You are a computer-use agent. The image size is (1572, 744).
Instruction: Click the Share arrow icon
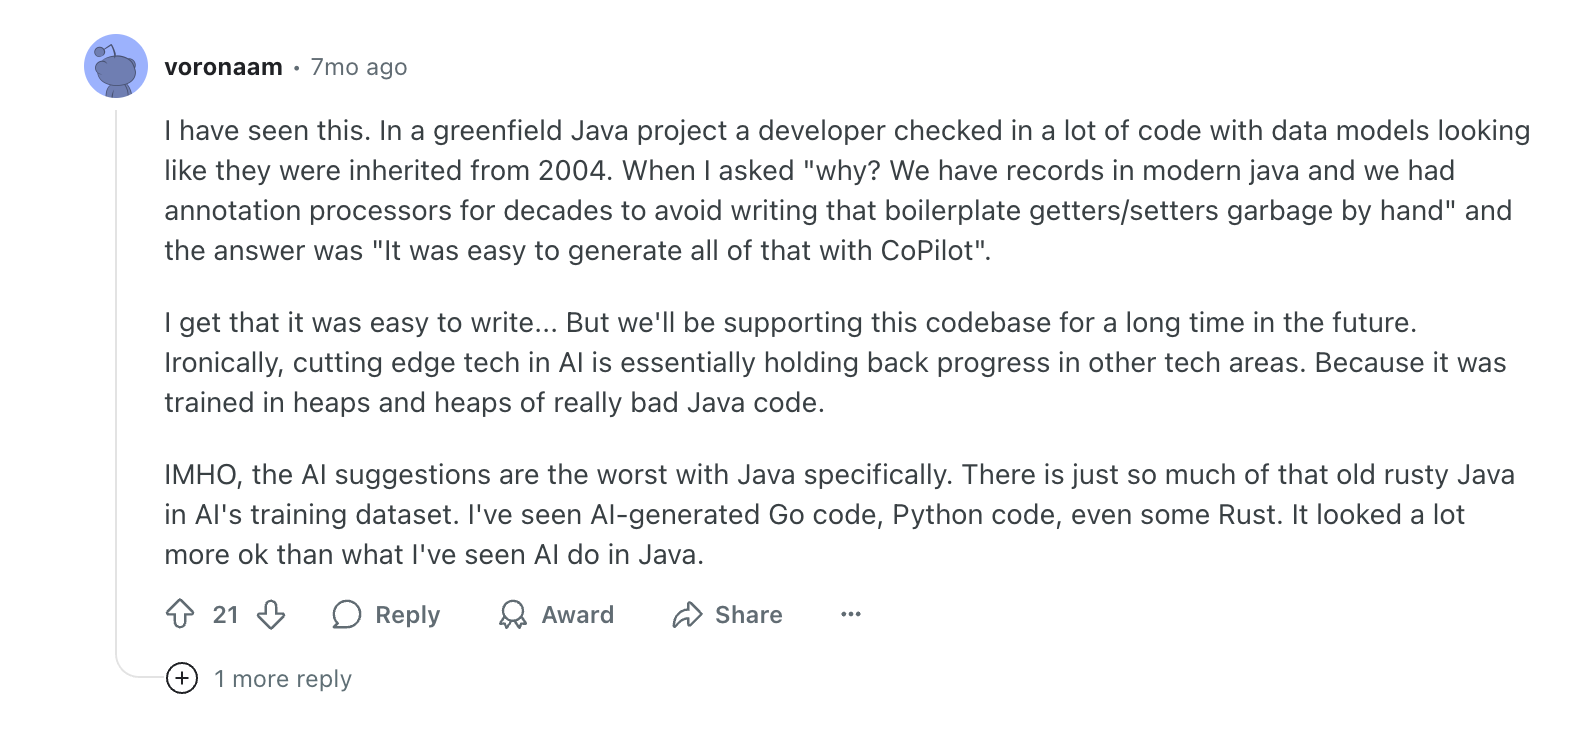(687, 614)
